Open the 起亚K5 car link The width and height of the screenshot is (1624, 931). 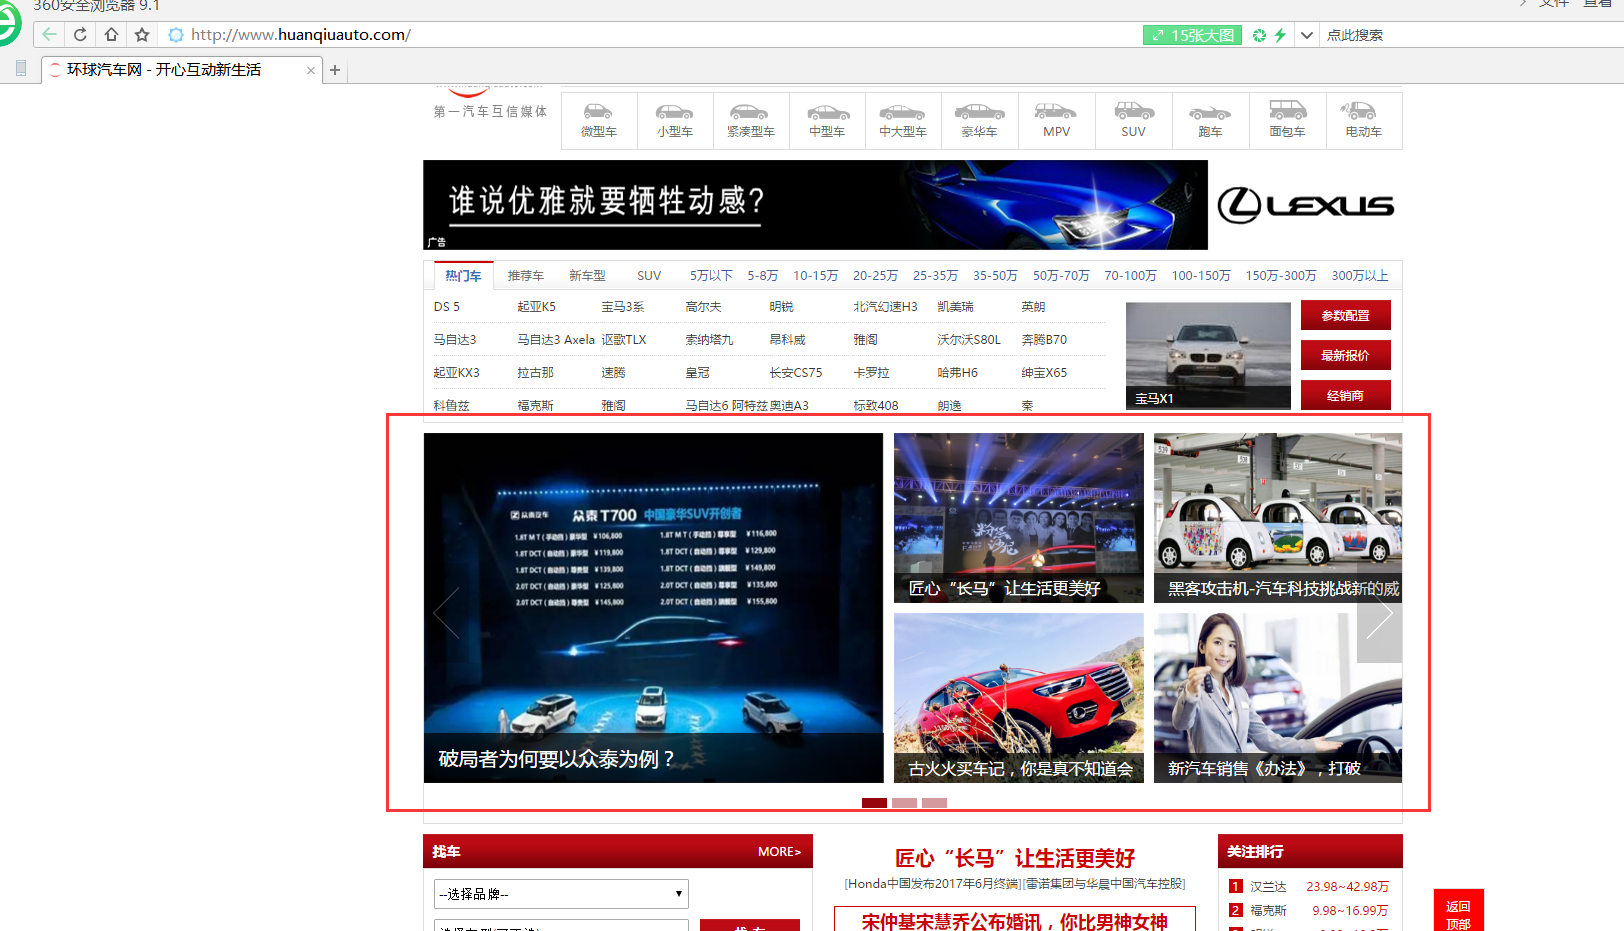537,307
